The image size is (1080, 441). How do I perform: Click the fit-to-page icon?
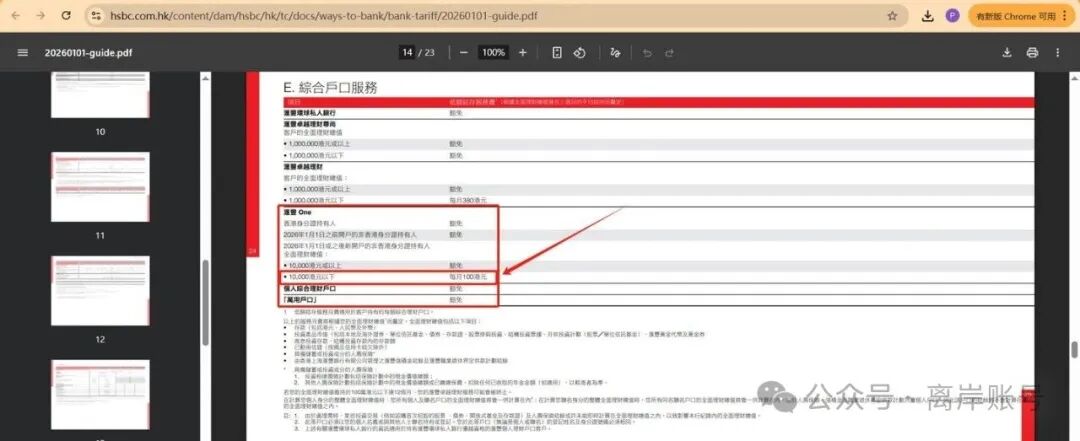coord(557,52)
